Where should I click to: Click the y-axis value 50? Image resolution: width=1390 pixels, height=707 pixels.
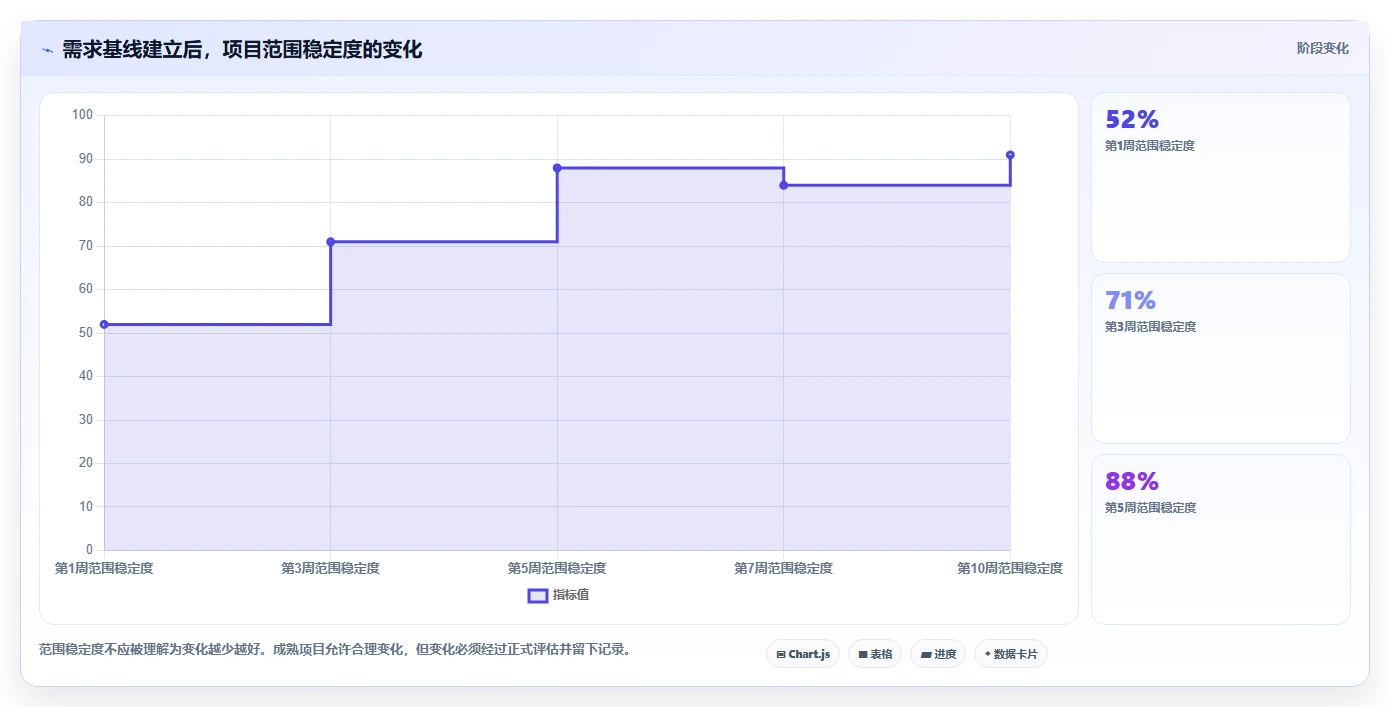click(86, 333)
